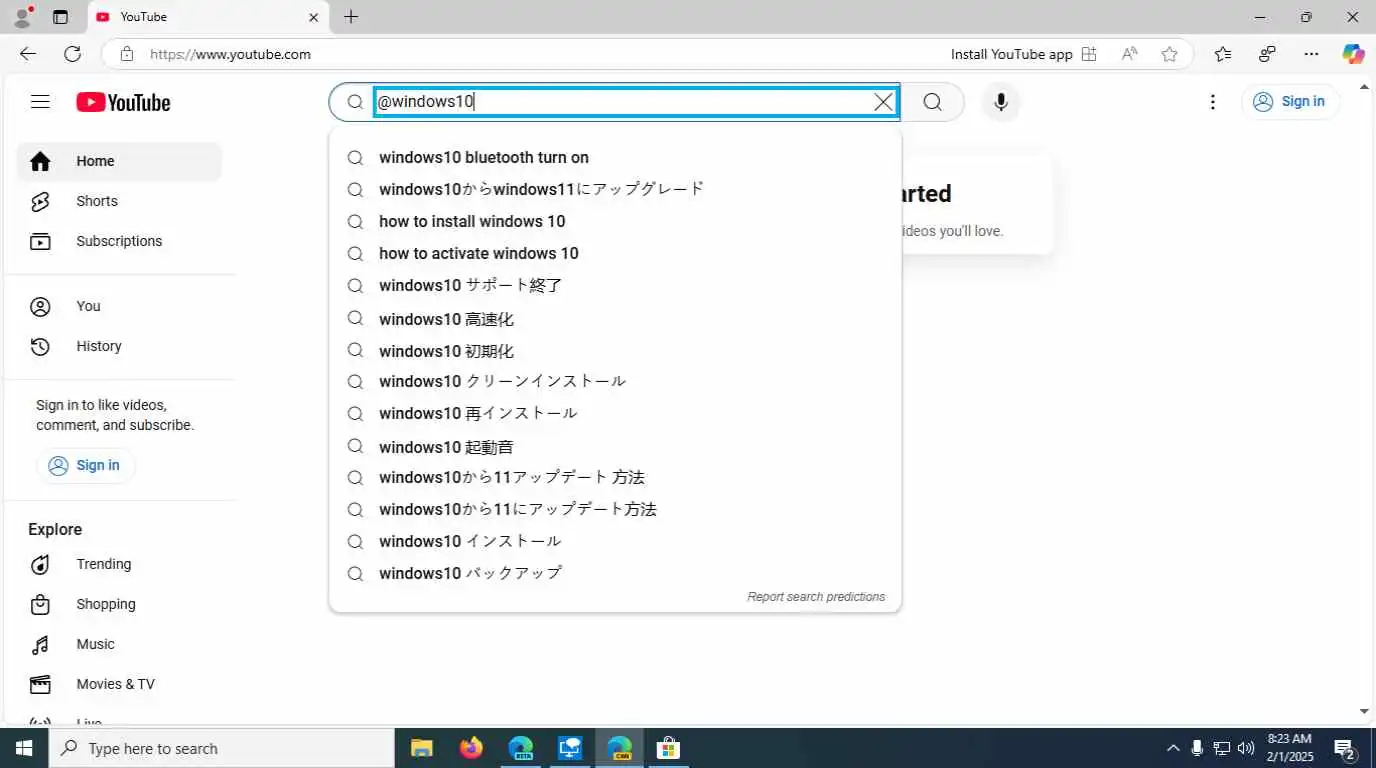Select suggestion 'windows10 bluetooth turn on'
The image size is (1376, 768).
615,157
